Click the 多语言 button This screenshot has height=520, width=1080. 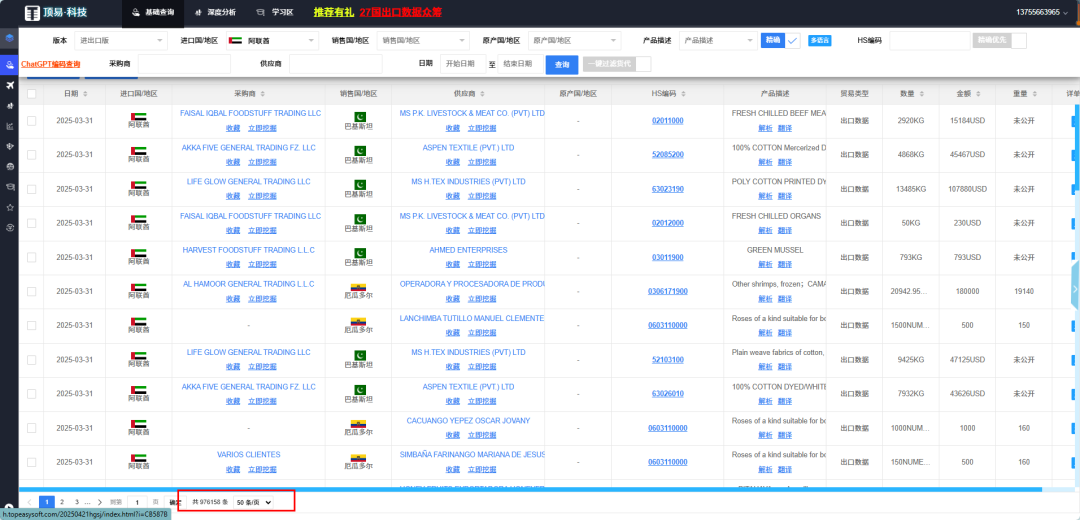(820, 41)
